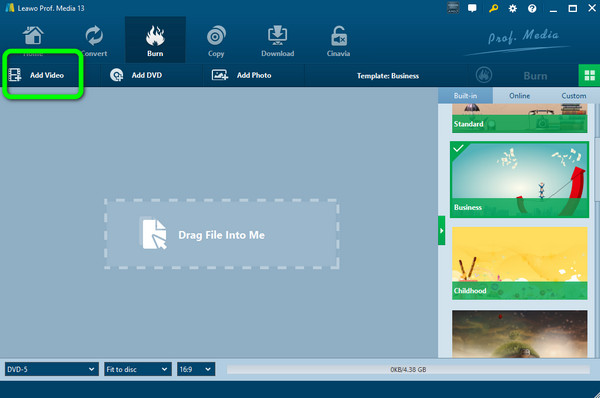Select the Business template thumbnail
This screenshot has width=600, height=398.
pyautogui.click(x=519, y=180)
